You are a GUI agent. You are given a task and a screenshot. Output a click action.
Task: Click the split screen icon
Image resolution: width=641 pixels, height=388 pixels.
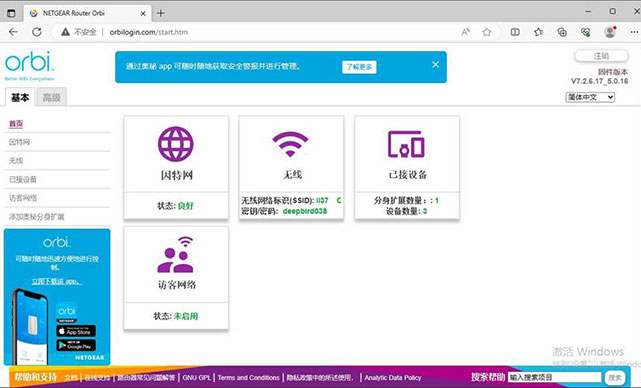click(515, 32)
